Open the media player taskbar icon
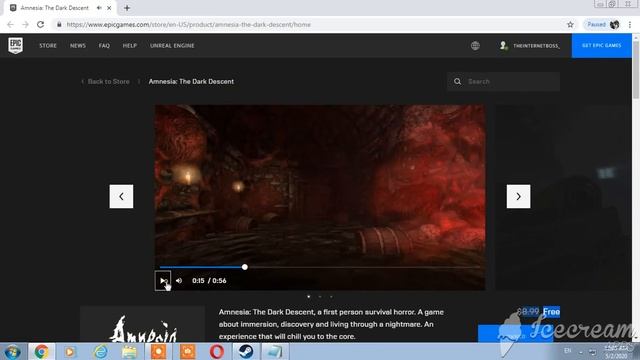Screen dimensions: 640x360 [70, 351]
